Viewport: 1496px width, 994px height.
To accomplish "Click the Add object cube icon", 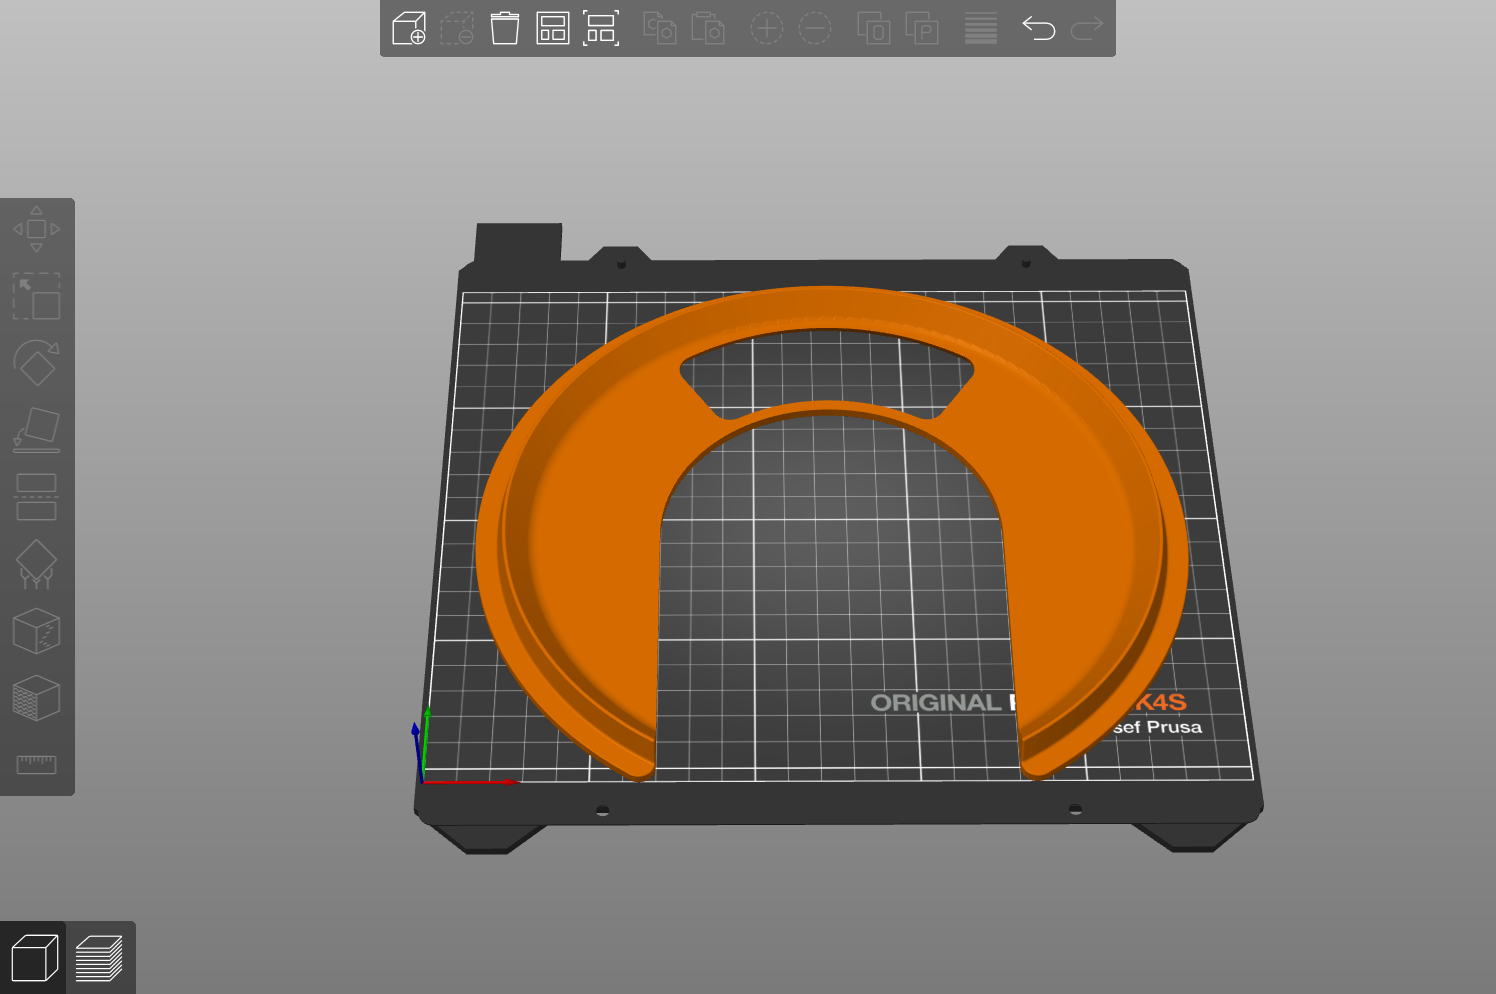I will [x=409, y=28].
